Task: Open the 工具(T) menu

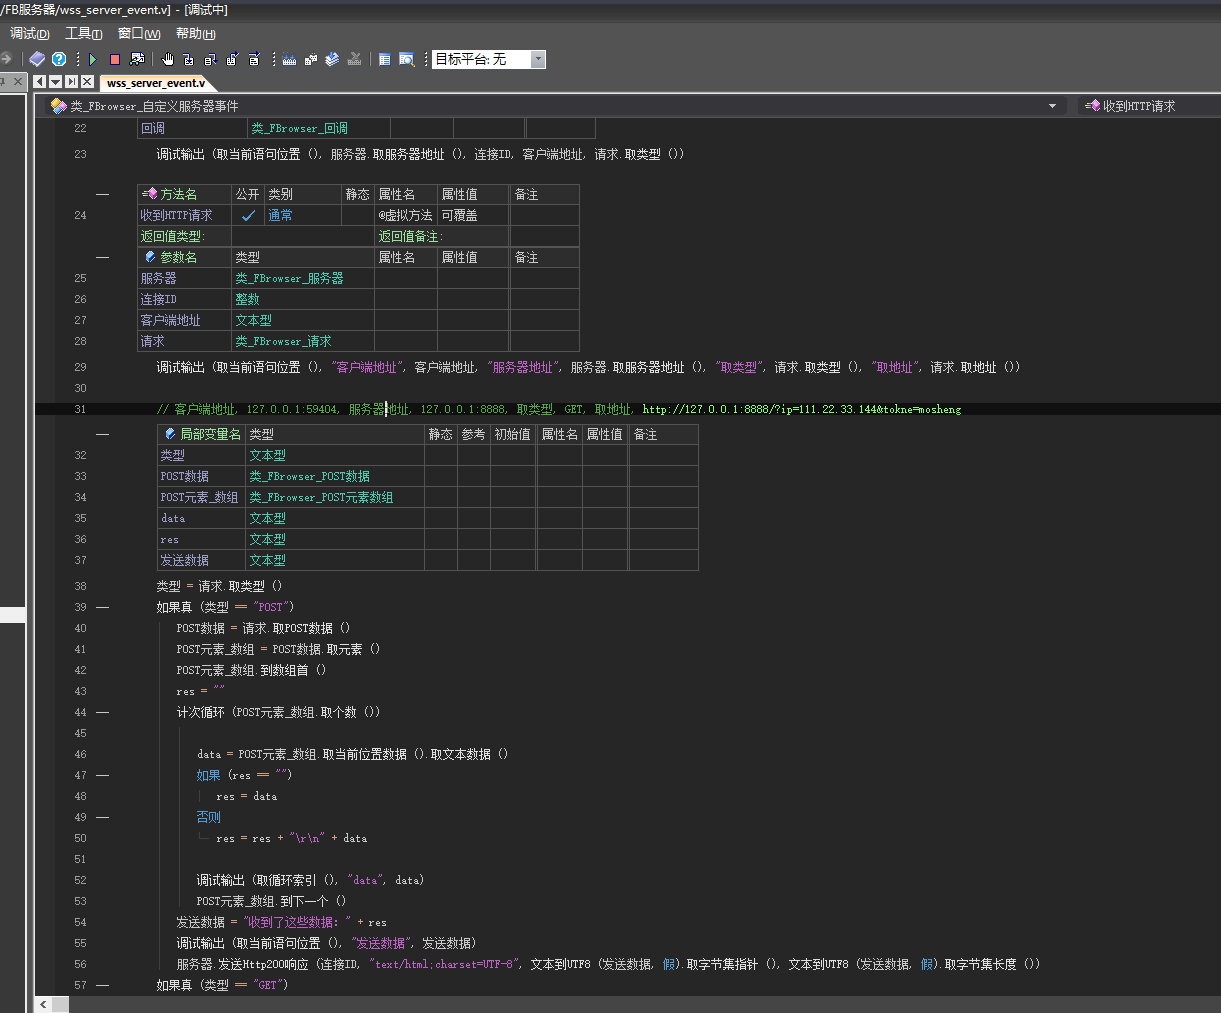Action: click(84, 34)
